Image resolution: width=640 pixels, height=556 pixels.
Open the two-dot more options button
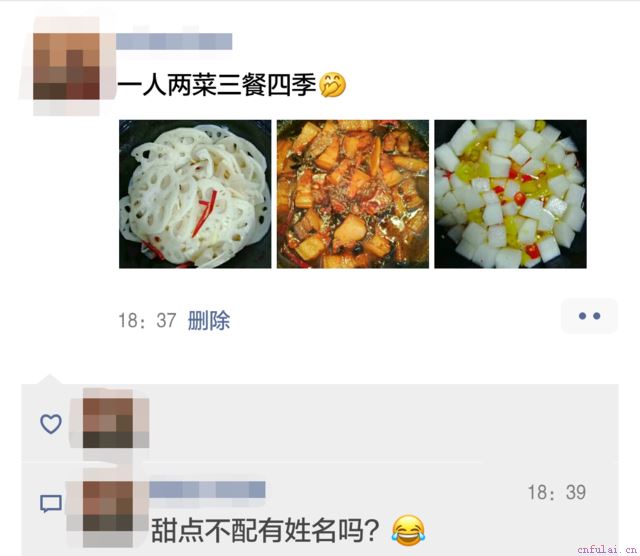click(589, 316)
